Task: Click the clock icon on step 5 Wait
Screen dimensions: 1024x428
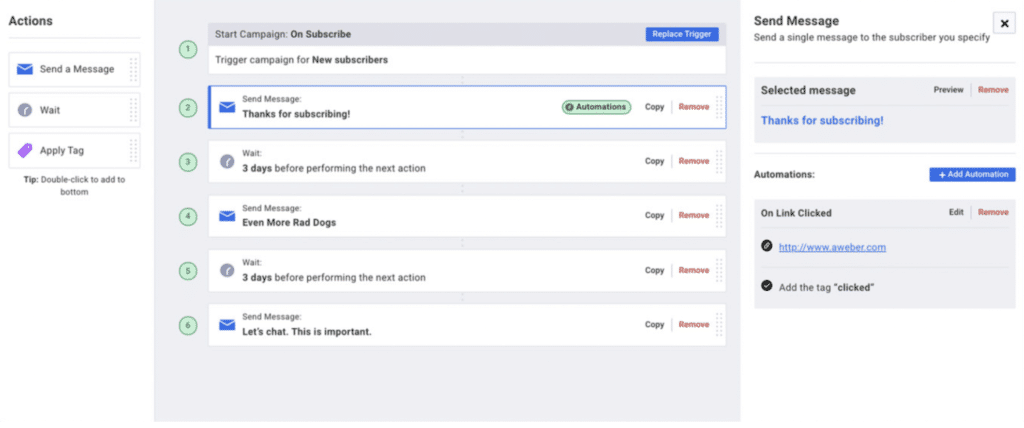Action: (227, 271)
